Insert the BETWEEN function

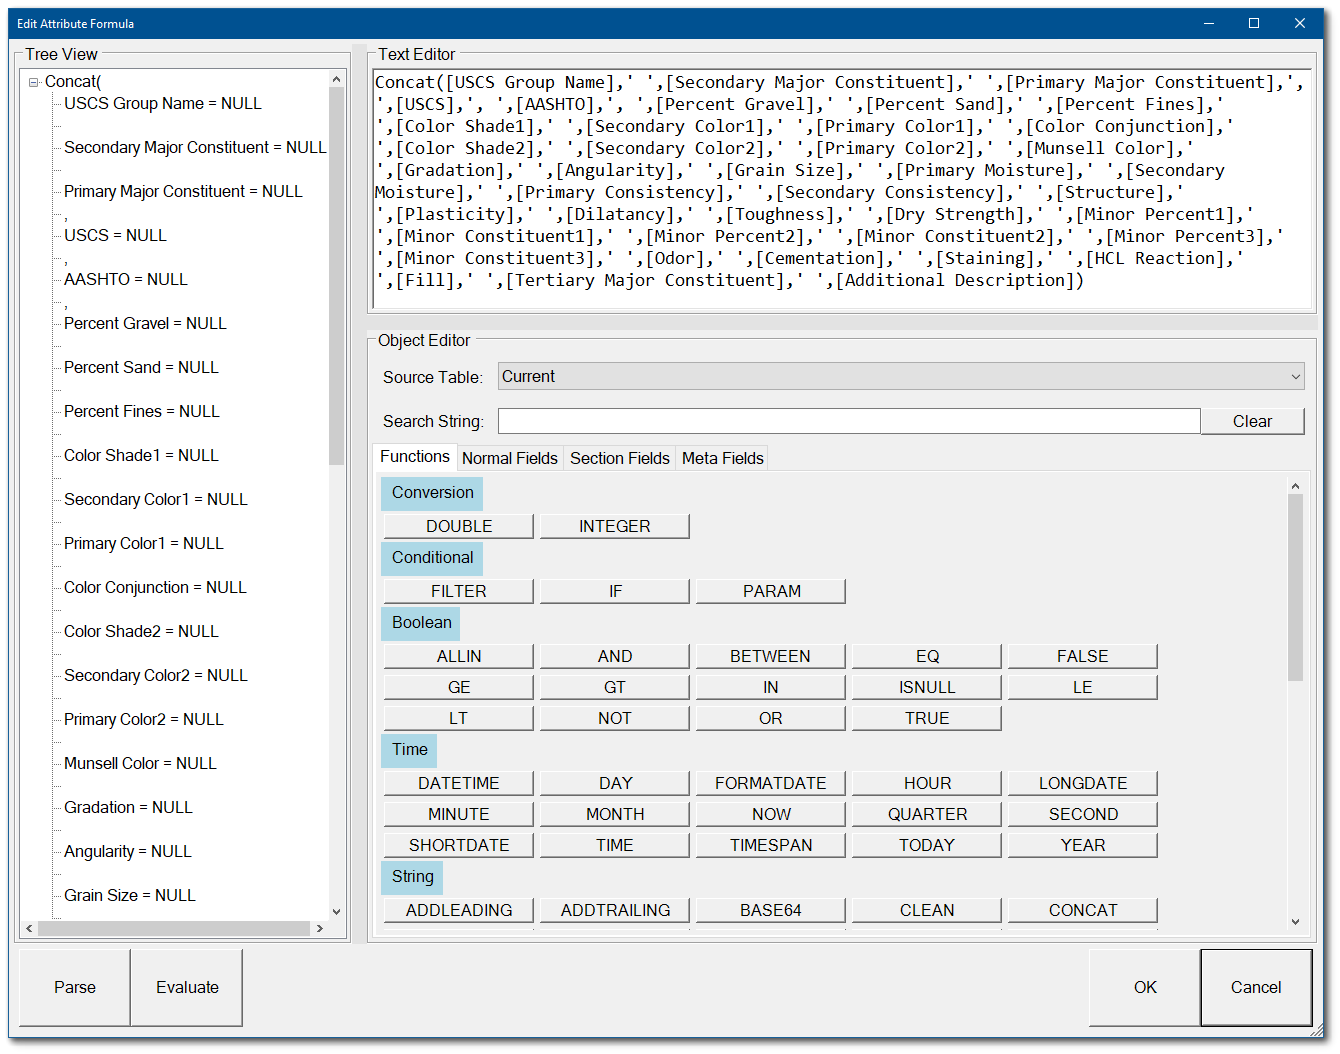[771, 656]
